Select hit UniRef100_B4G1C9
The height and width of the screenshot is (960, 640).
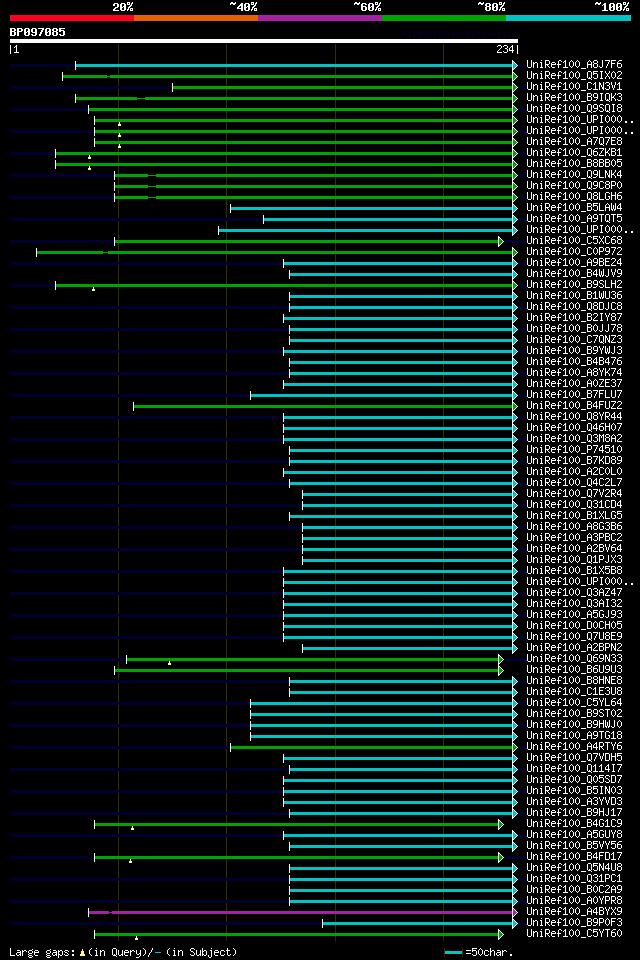point(574,823)
